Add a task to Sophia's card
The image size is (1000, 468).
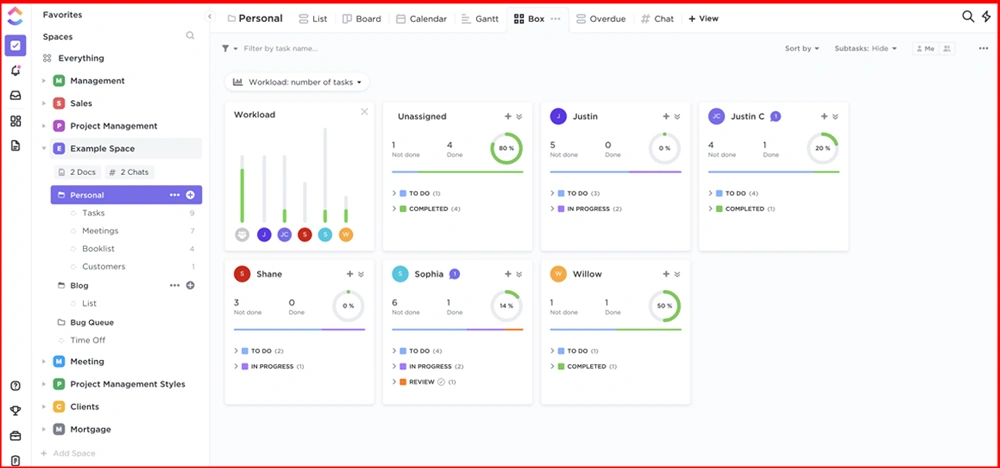click(x=508, y=274)
